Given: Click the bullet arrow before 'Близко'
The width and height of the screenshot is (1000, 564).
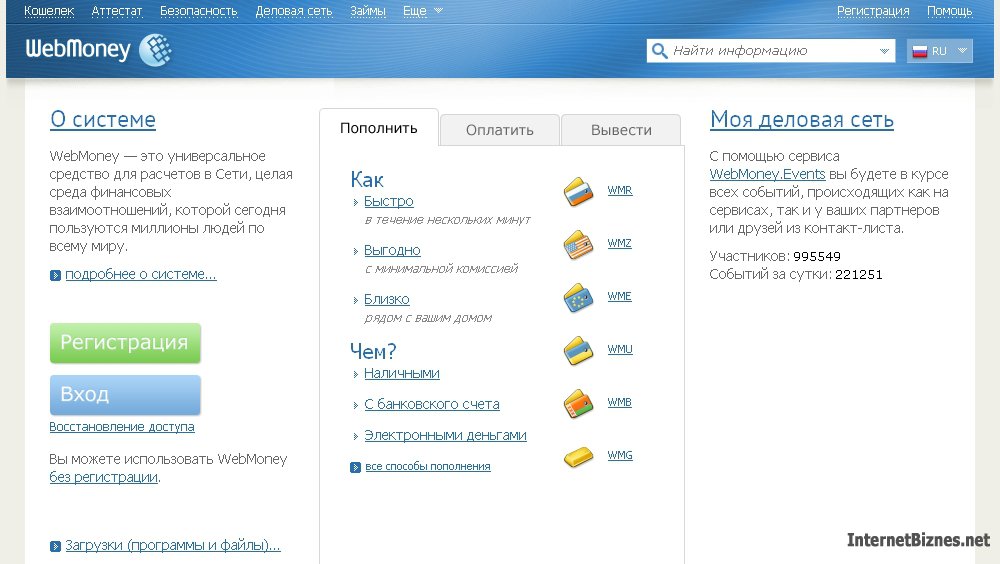Looking at the screenshot, I should click(355, 300).
